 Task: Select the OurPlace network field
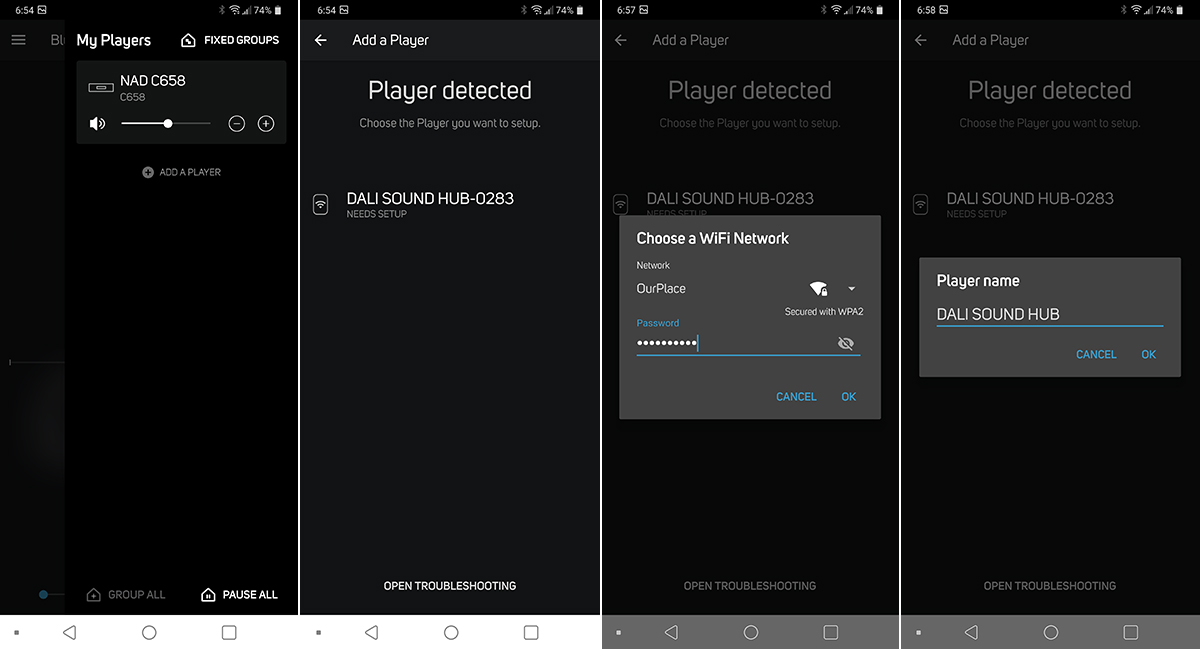748,289
